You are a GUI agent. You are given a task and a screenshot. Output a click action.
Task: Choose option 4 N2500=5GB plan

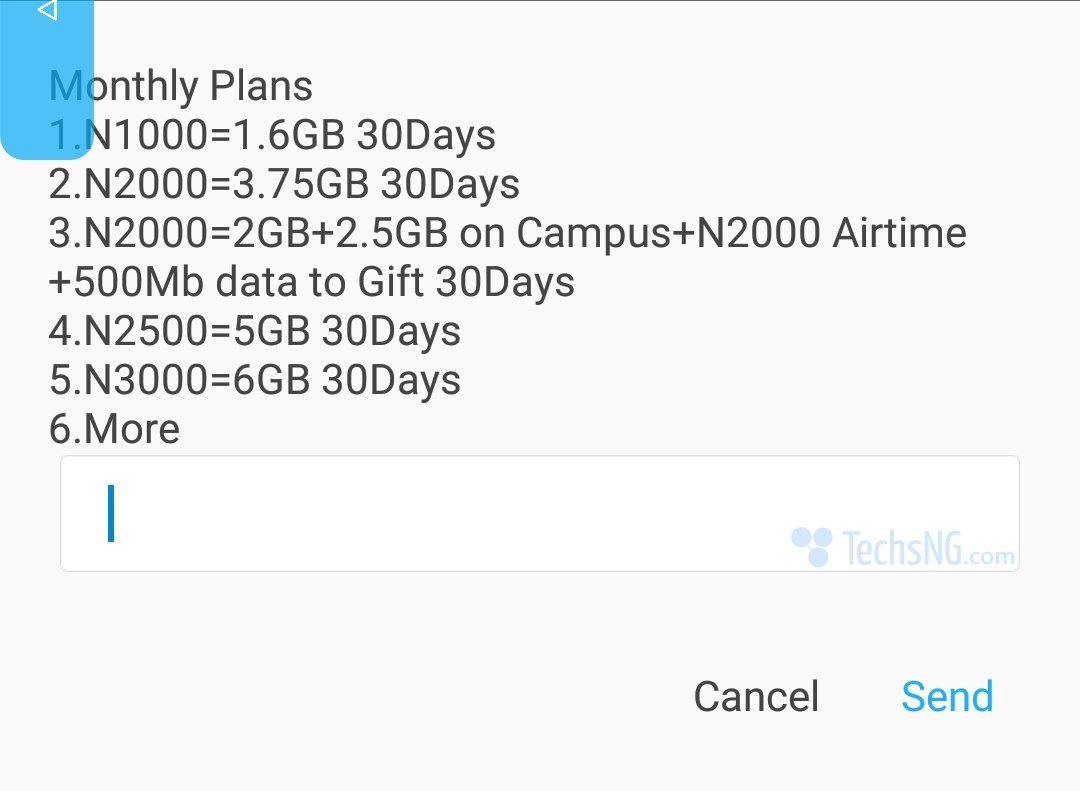(254, 331)
